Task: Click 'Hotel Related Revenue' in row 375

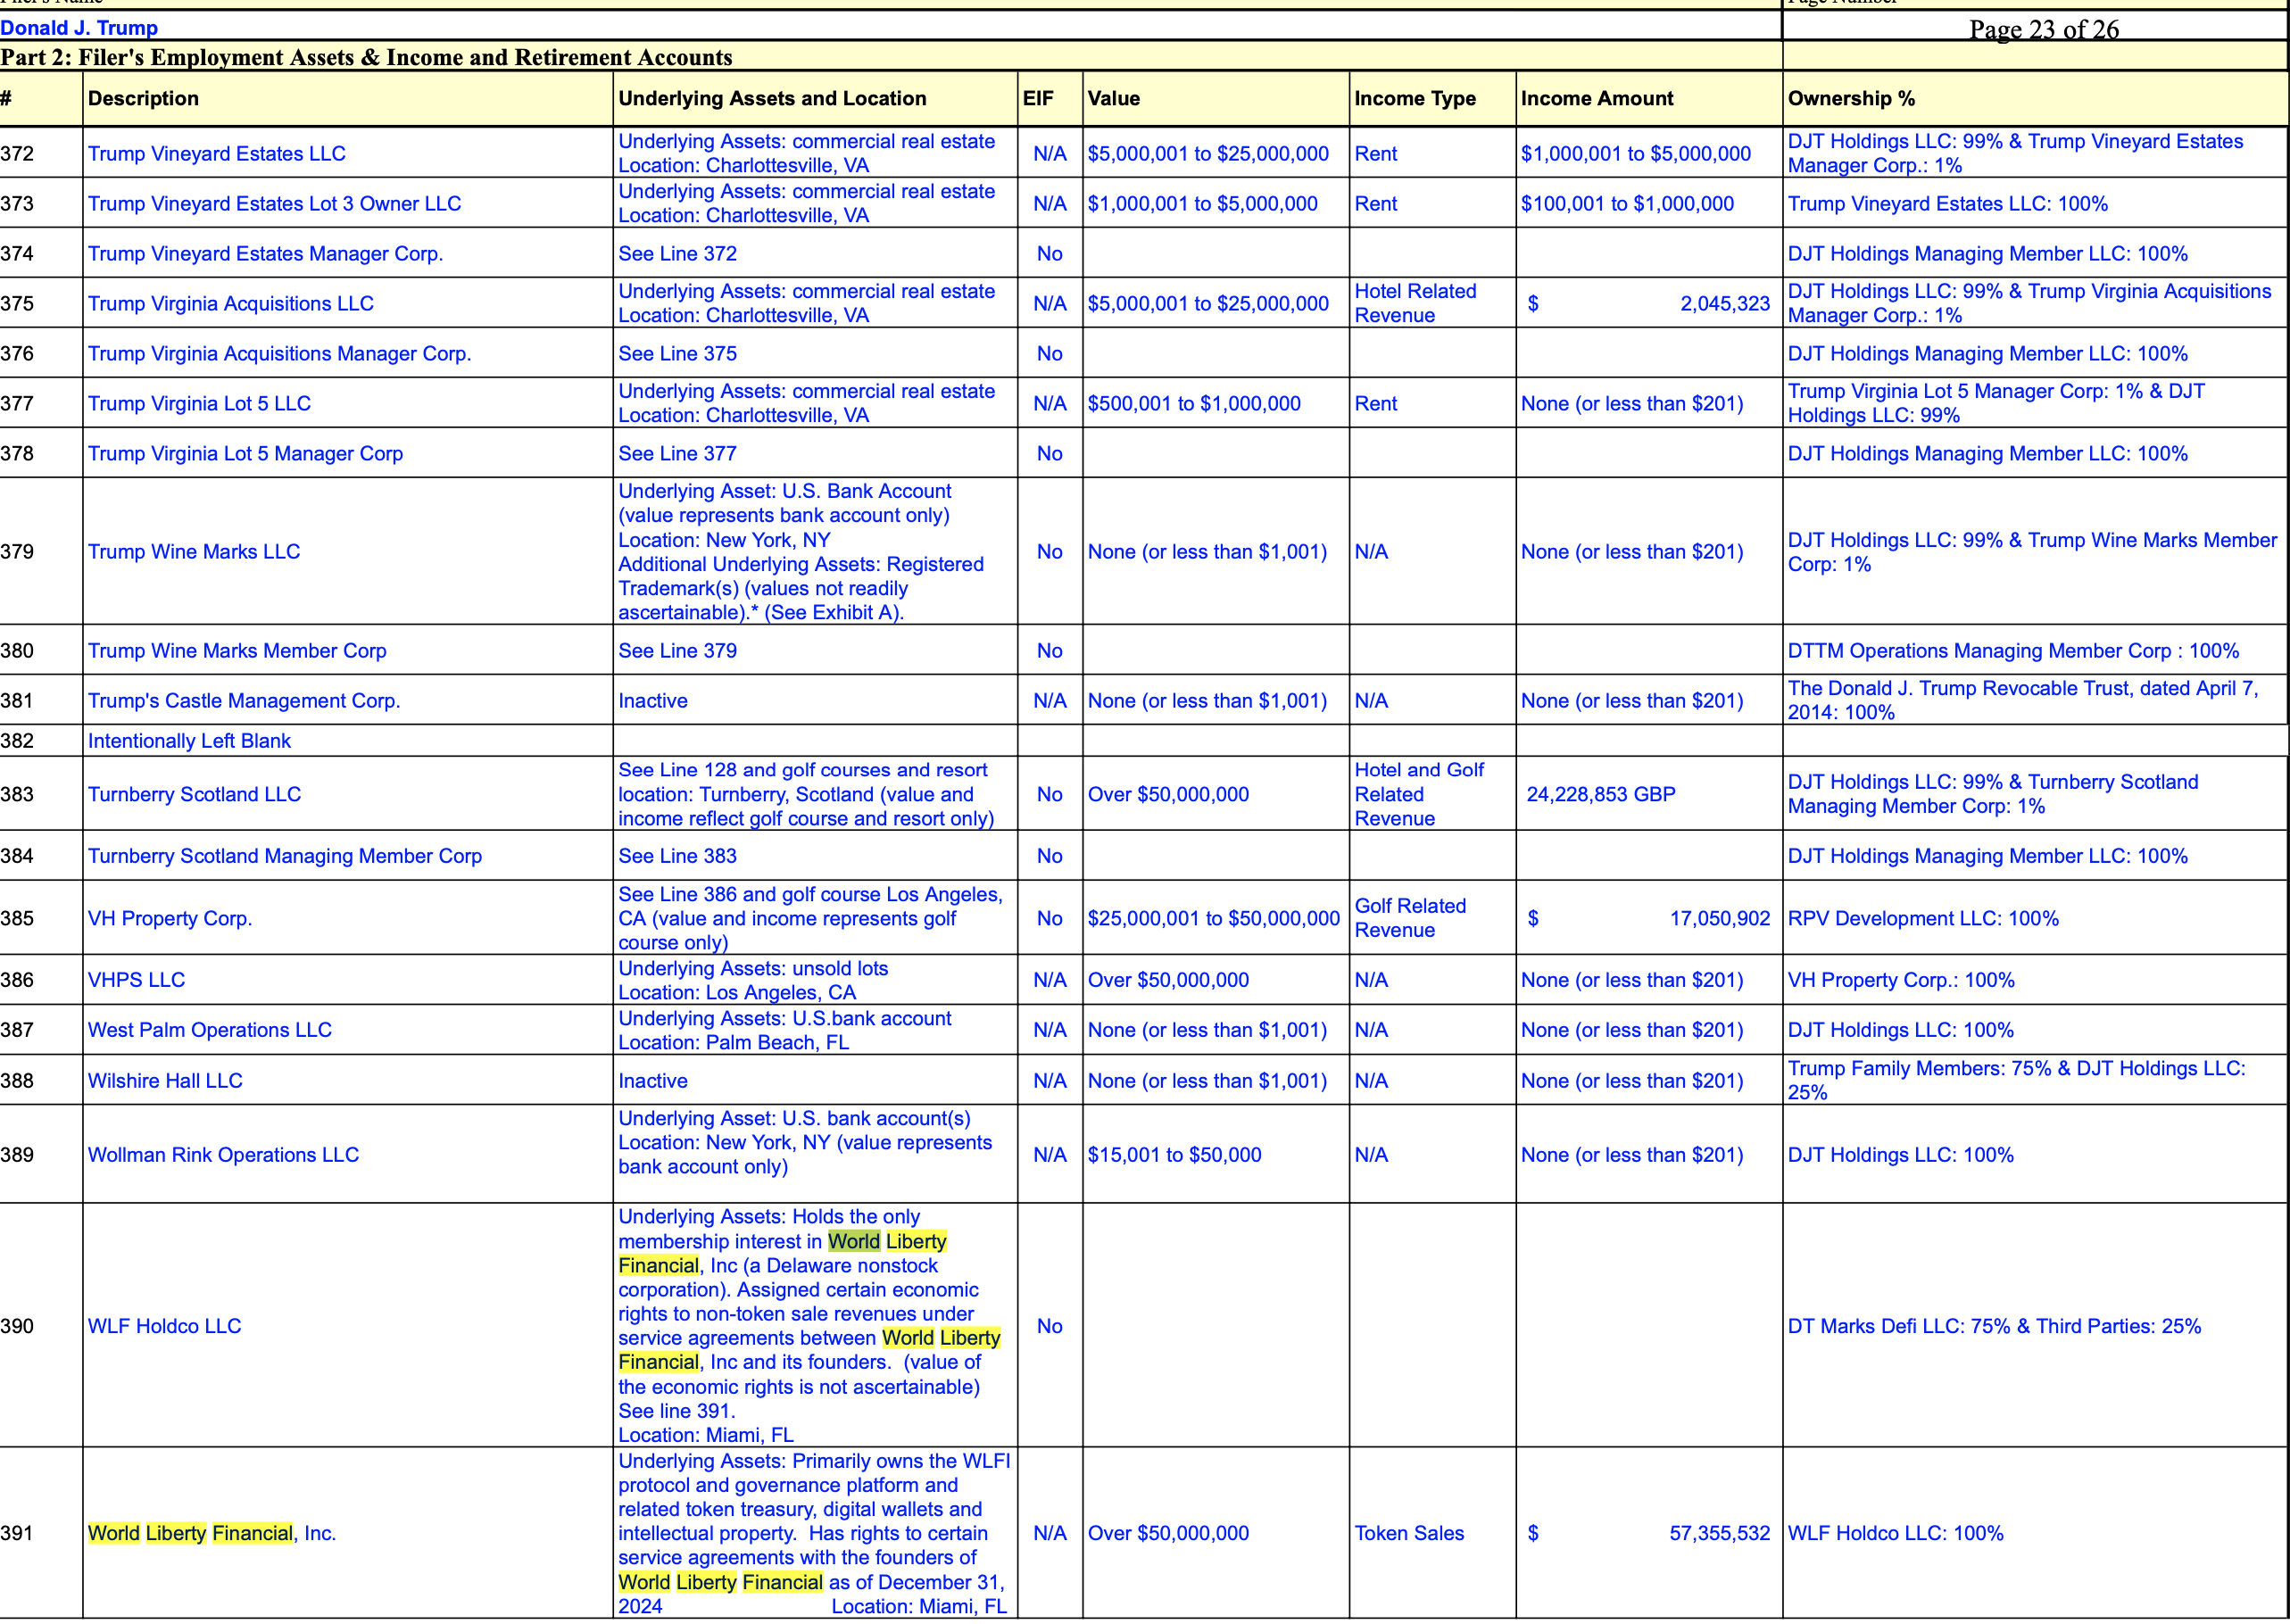Action: 1415,304
